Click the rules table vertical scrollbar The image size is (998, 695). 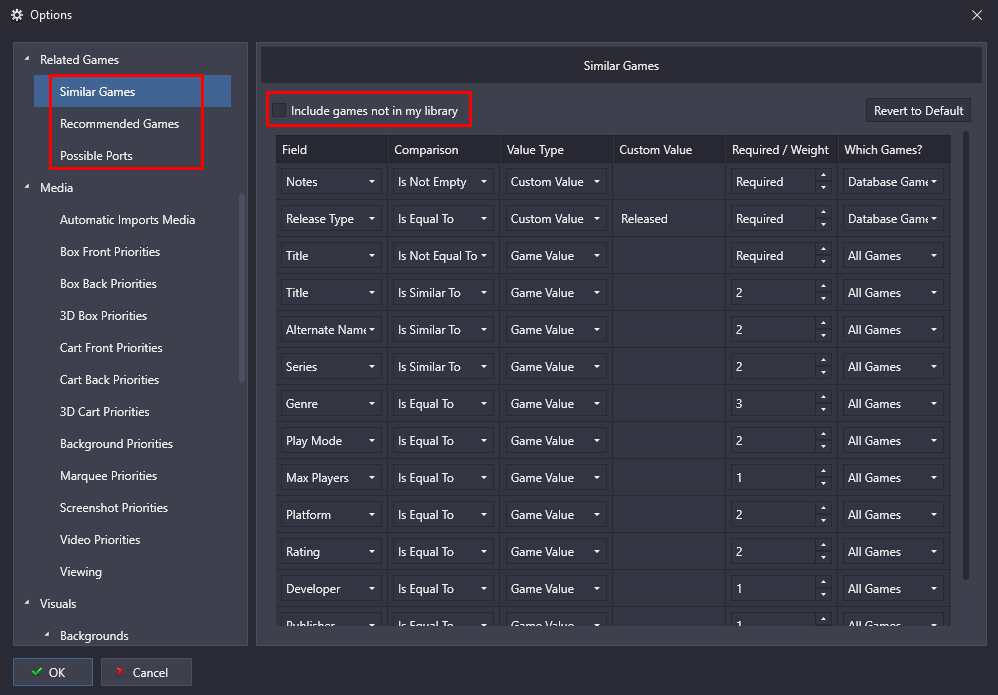[x=966, y=350]
